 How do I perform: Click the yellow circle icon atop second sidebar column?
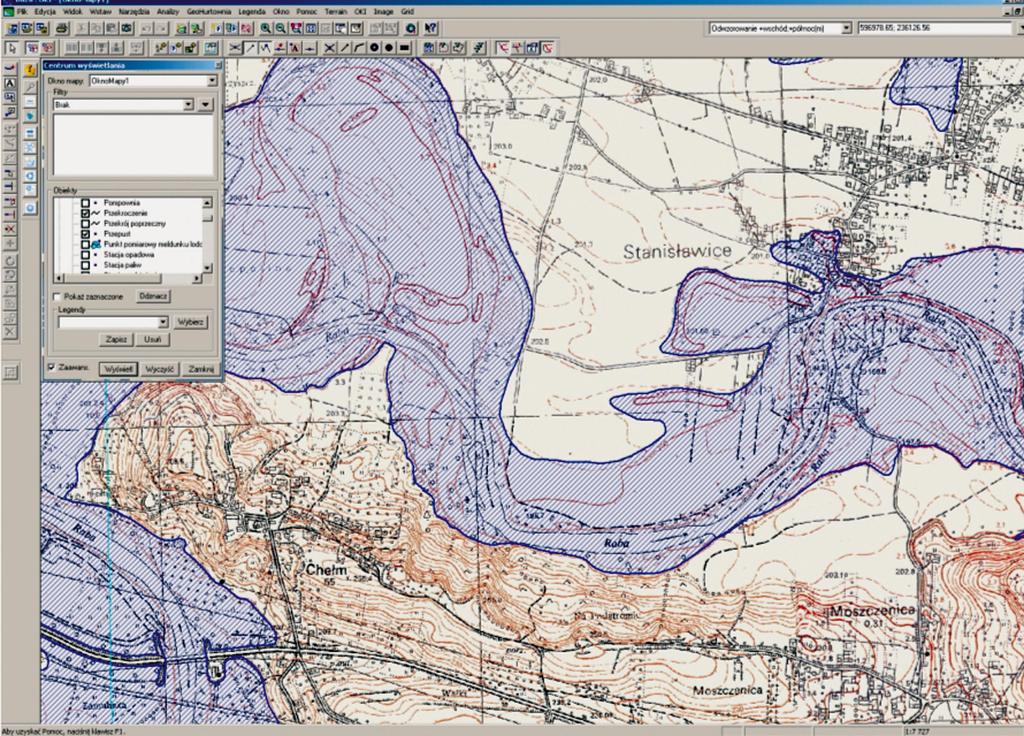(x=30, y=70)
